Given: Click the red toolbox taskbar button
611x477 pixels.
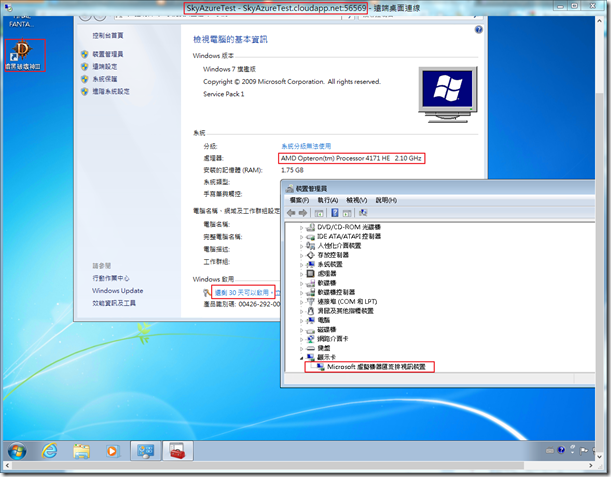Looking at the screenshot, I should point(178,451).
